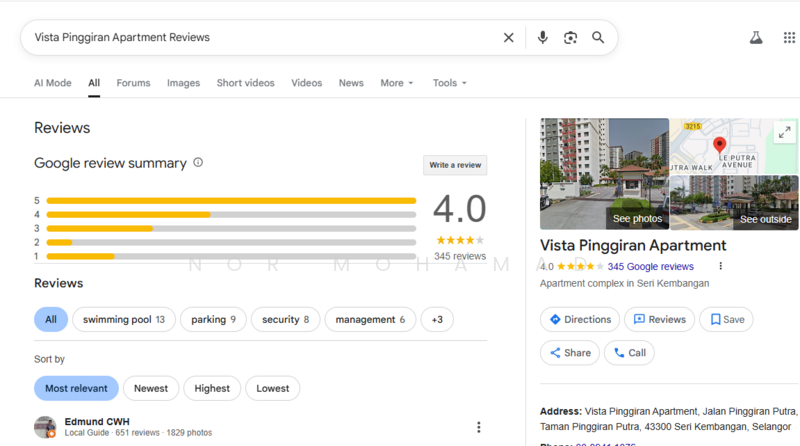Sort reviews by Newest
Image resolution: width=800 pixels, height=446 pixels.
tap(151, 388)
